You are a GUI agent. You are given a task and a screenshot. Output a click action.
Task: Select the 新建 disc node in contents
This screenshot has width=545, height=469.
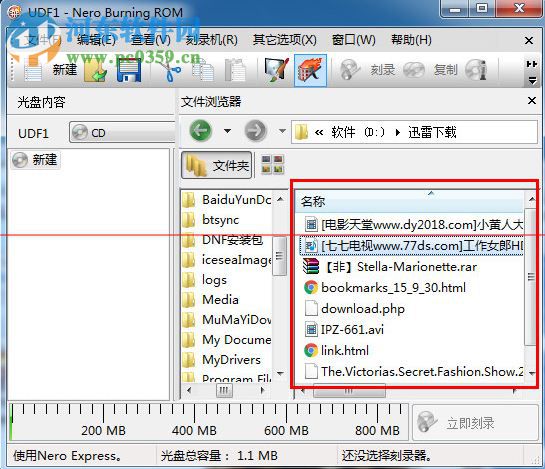click(35, 160)
